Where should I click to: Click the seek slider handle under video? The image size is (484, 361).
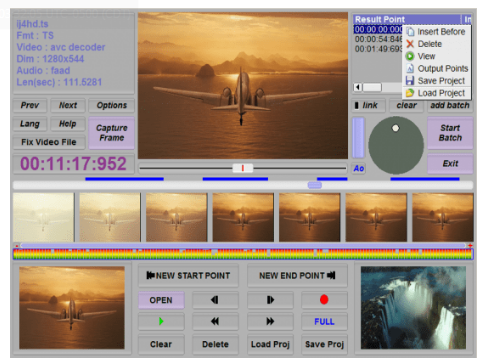coord(243,168)
